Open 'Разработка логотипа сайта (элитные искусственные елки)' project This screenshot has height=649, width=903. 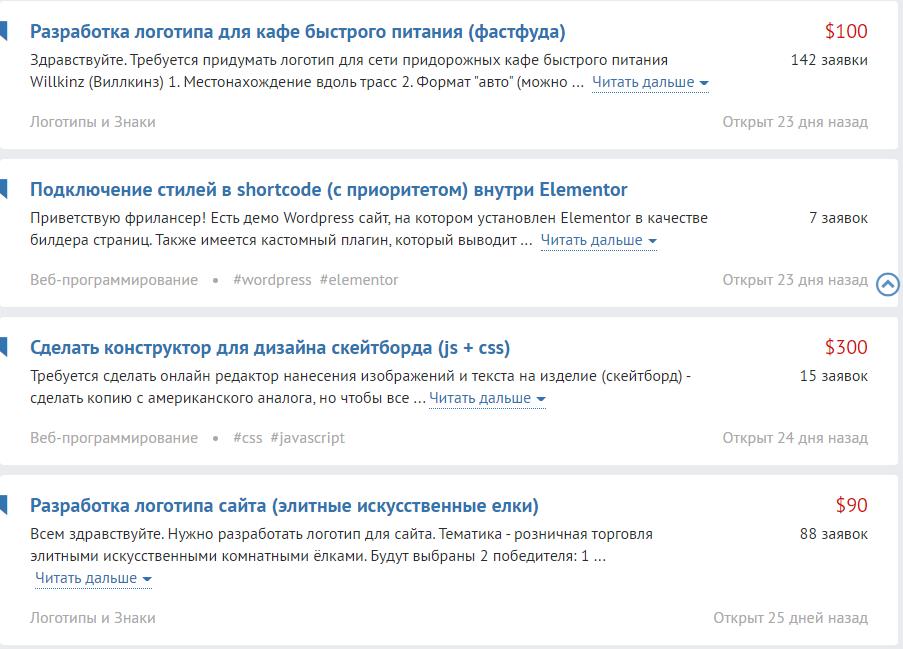(x=284, y=506)
